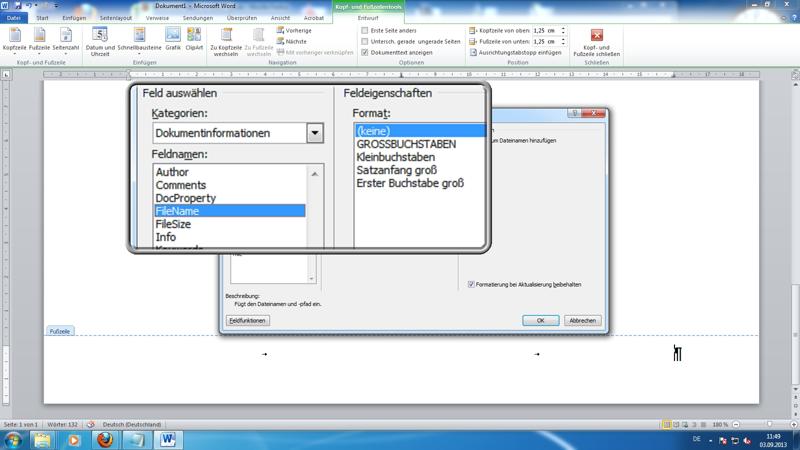The height and width of the screenshot is (450, 800).
Task: Insert ClipArt
Action: tap(194, 39)
